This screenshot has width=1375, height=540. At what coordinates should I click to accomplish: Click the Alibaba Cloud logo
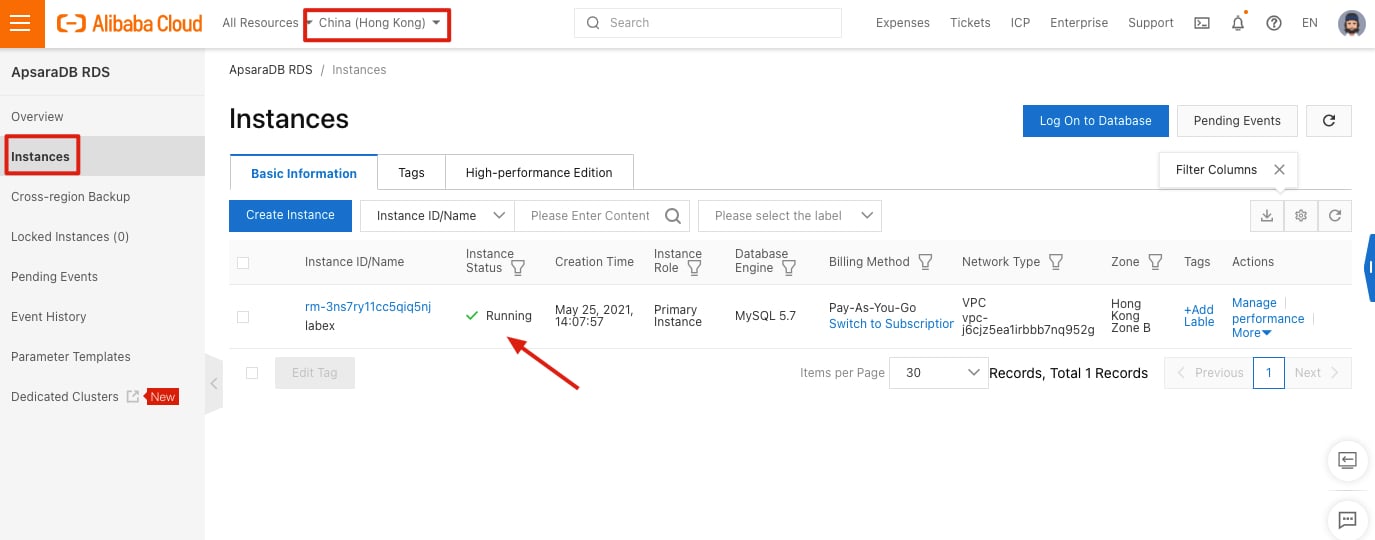(130, 23)
